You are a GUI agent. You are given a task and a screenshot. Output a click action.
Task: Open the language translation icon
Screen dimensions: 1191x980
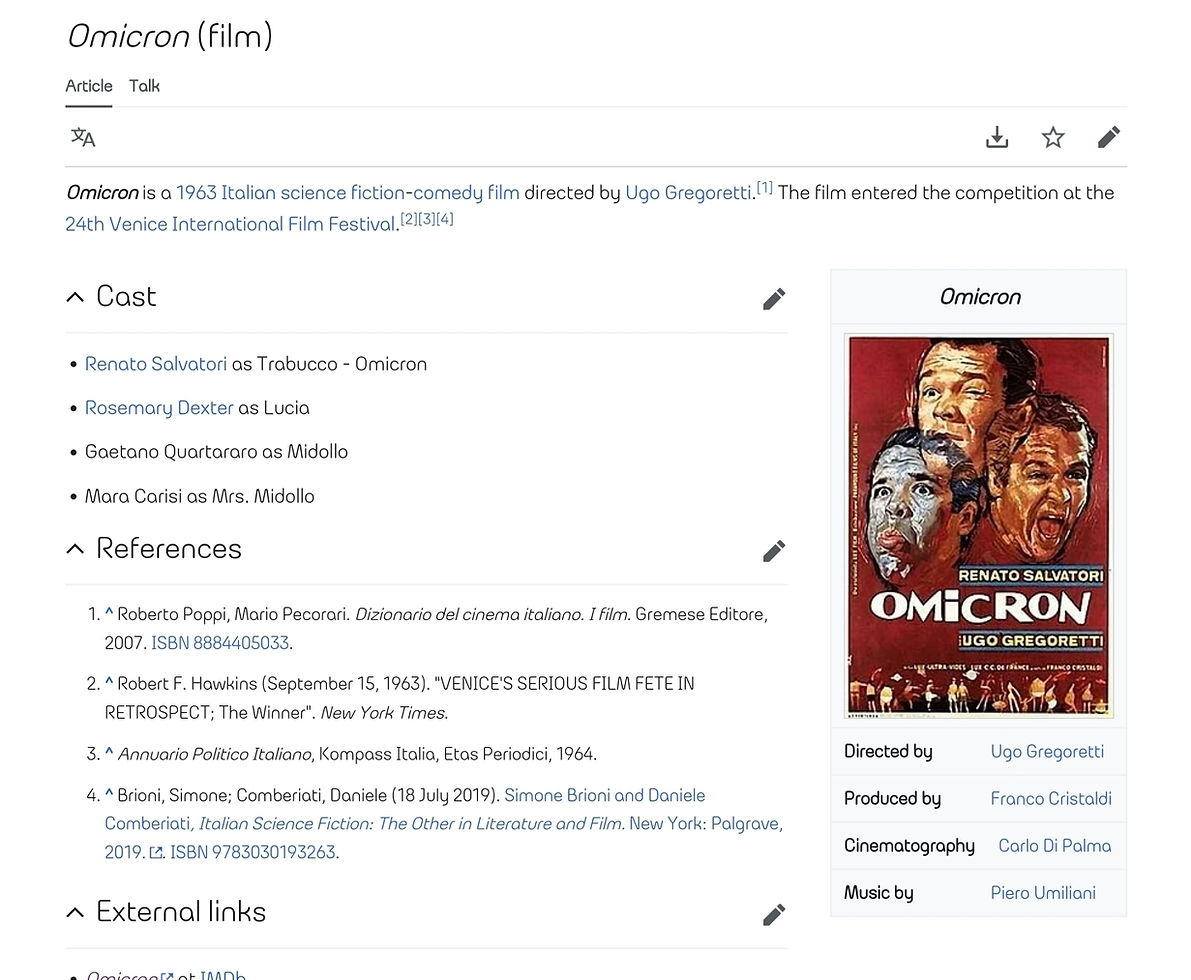click(83, 138)
